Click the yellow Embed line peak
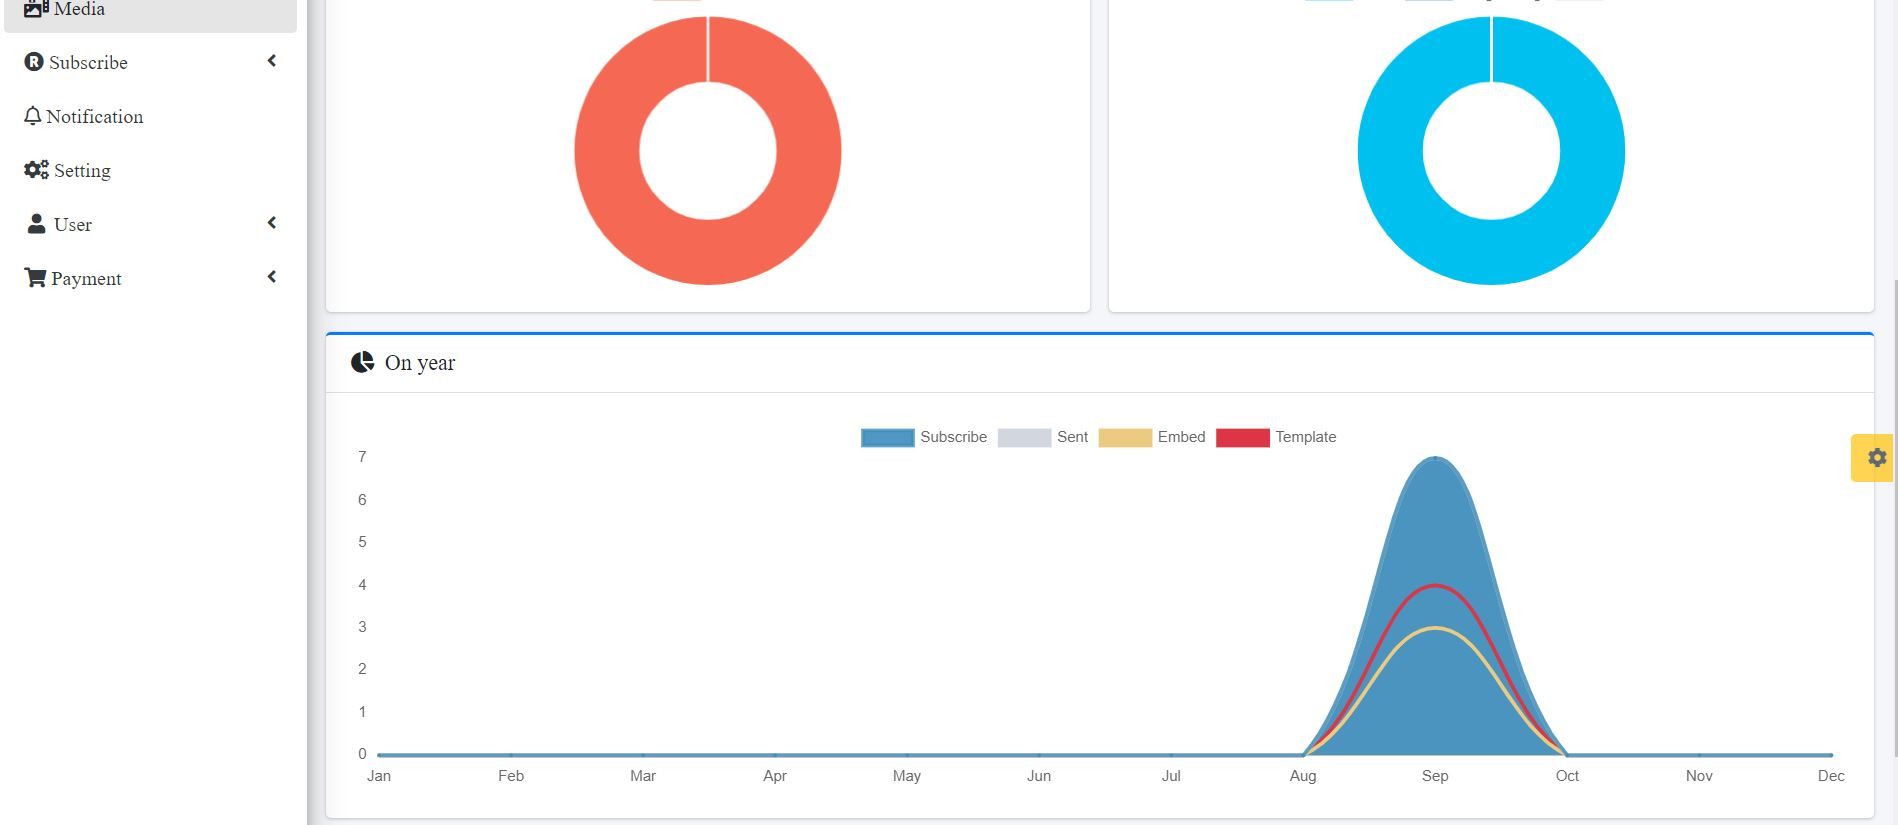The height and width of the screenshot is (825, 1898). click(1435, 628)
